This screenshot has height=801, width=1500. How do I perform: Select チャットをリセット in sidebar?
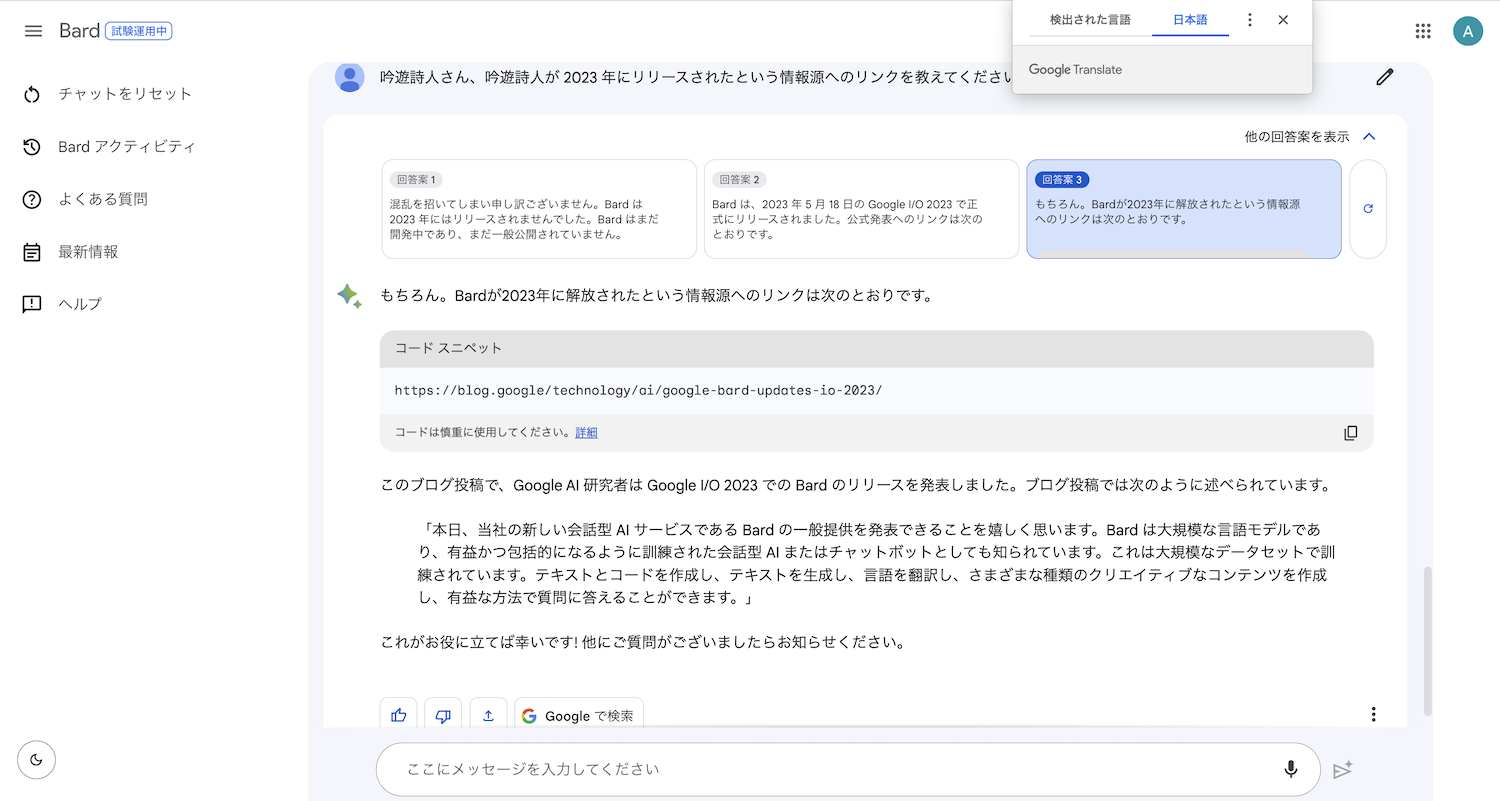(124, 94)
